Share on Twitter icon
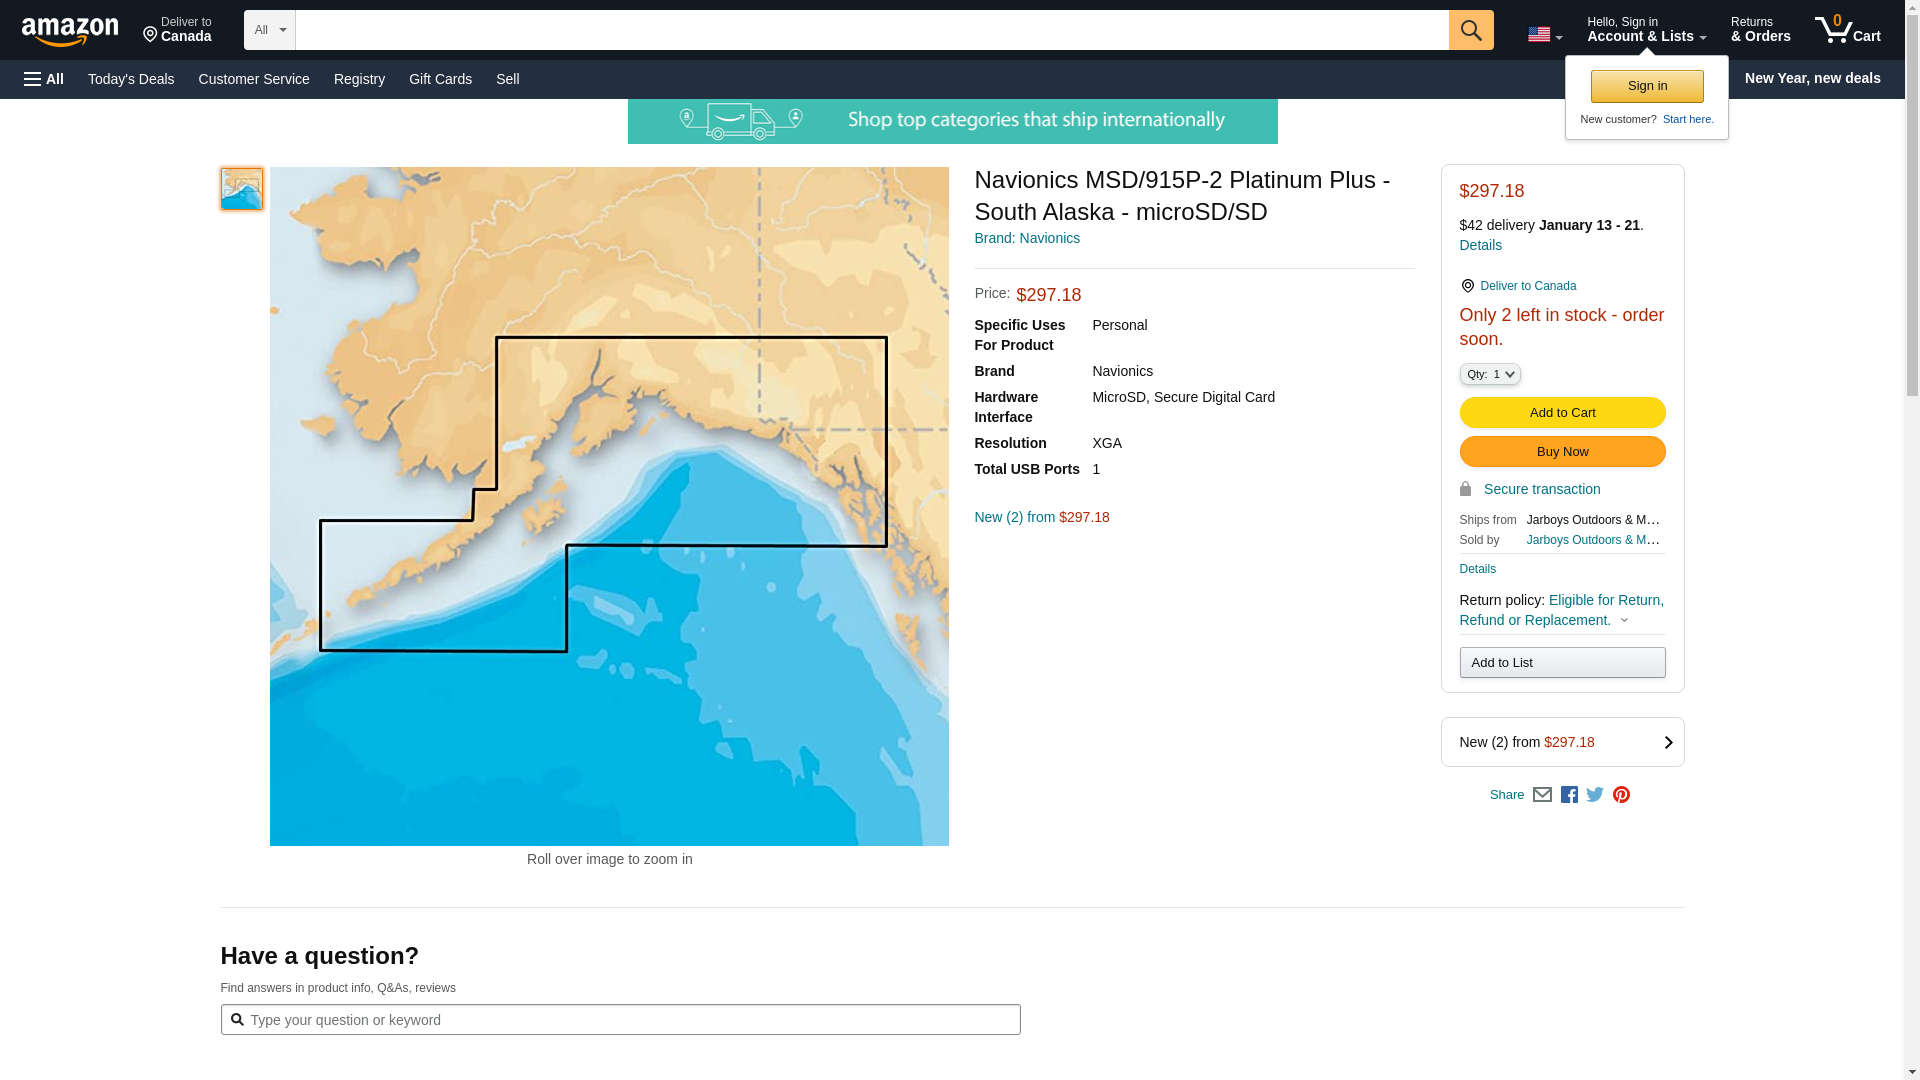 click(x=1595, y=795)
